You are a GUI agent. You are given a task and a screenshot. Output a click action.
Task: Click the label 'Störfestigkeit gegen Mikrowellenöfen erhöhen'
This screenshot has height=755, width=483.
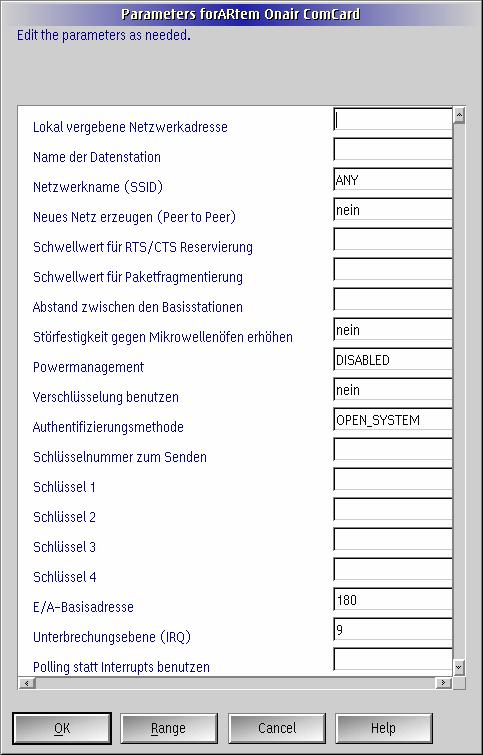click(163, 337)
